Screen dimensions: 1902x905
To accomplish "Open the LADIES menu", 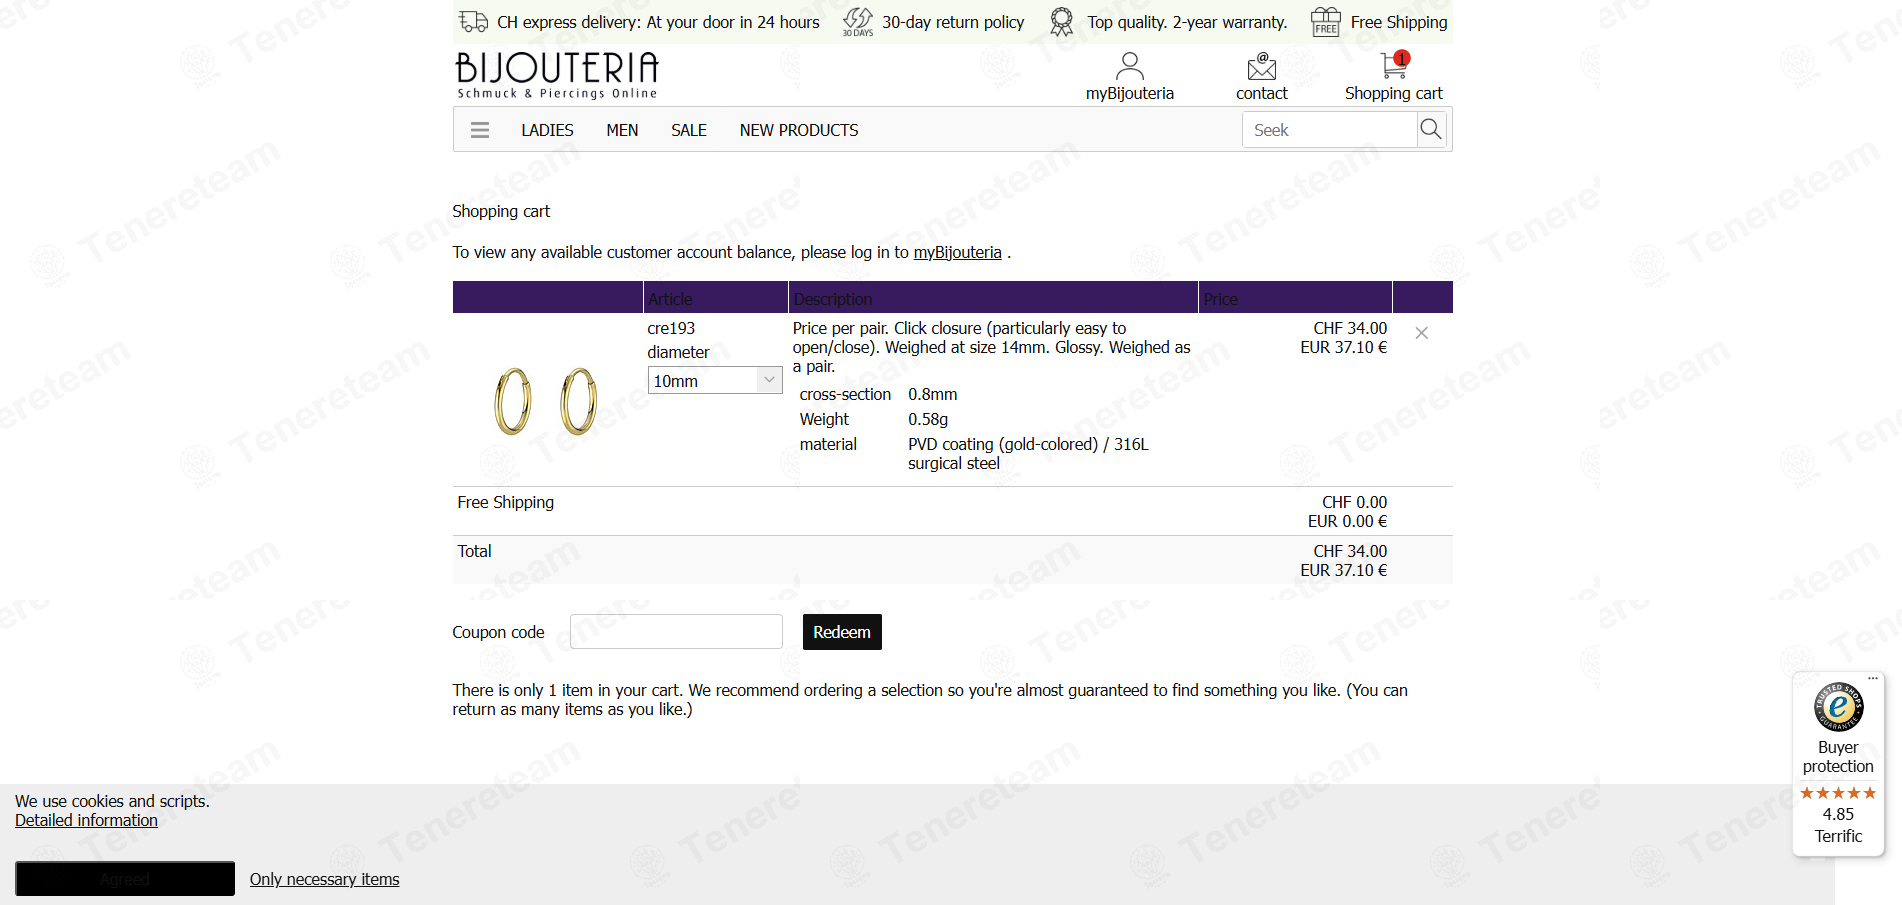I will point(547,130).
